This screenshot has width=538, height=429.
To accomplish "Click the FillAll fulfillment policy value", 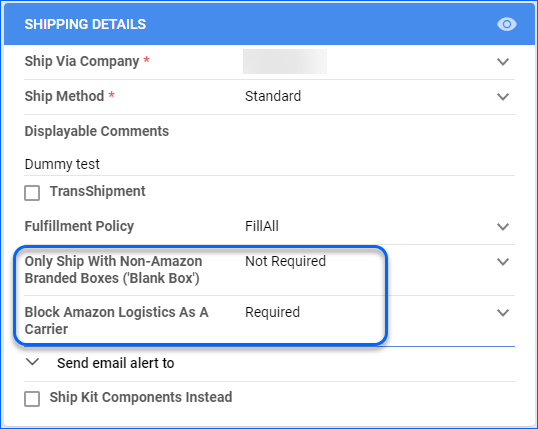I will pyautogui.click(x=262, y=226).
